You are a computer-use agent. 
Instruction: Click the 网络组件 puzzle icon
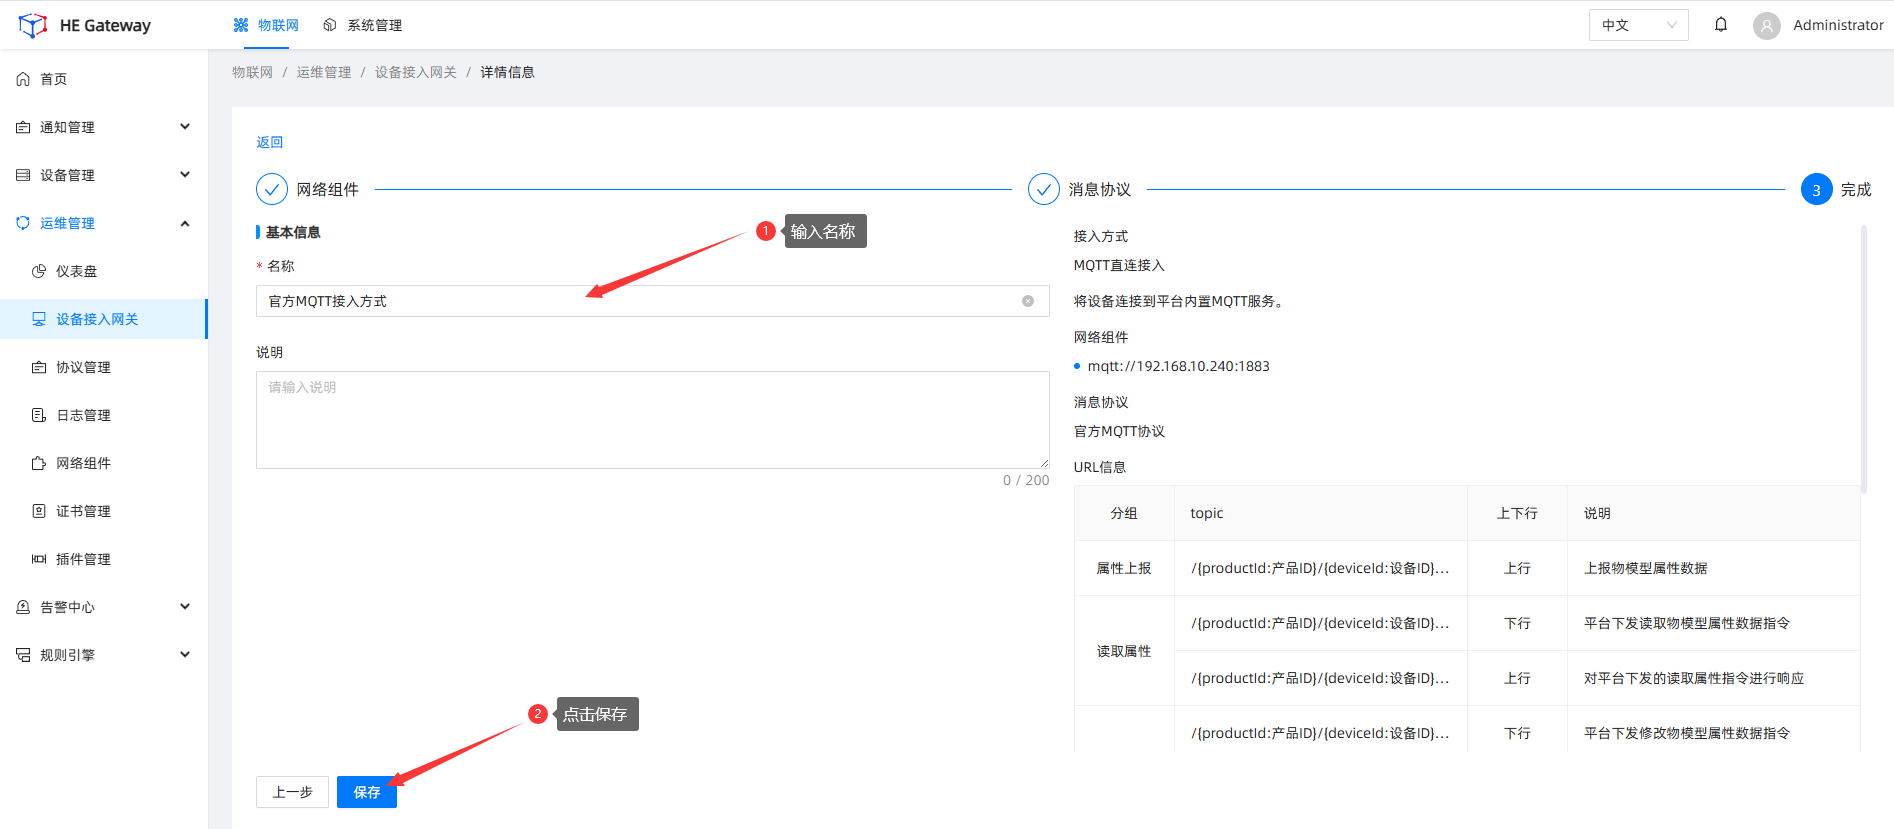39,463
